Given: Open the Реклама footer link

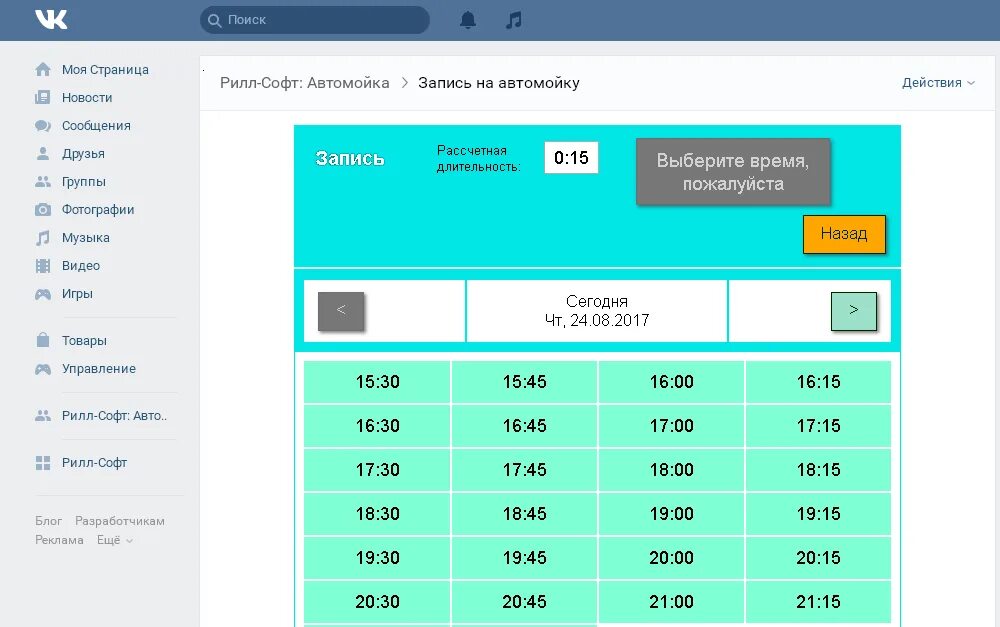Looking at the screenshot, I should coord(59,540).
